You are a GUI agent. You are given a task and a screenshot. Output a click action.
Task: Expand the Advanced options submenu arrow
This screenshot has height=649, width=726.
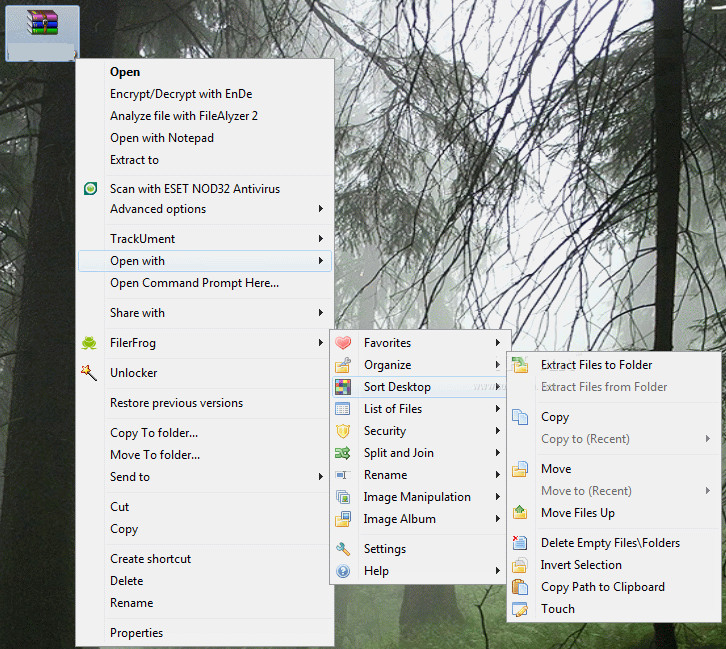click(320, 209)
